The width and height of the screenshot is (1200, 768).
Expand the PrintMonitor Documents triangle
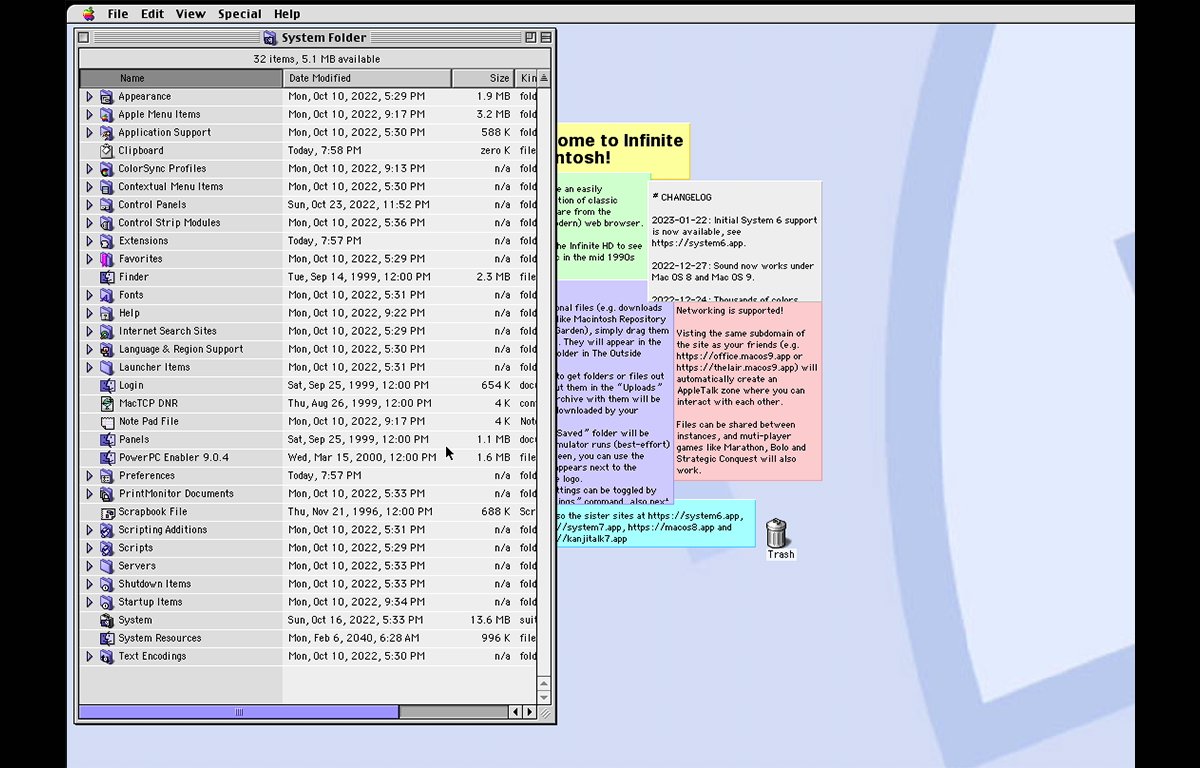(x=89, y=494)
